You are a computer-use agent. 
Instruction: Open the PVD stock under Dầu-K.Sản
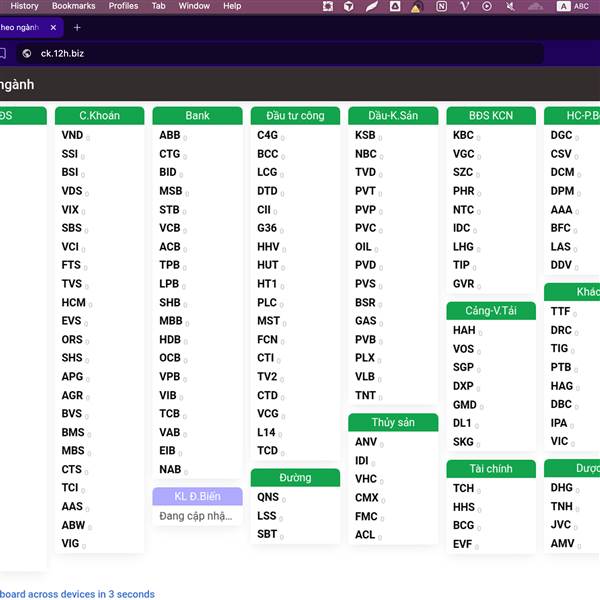(x=365, y=265)
